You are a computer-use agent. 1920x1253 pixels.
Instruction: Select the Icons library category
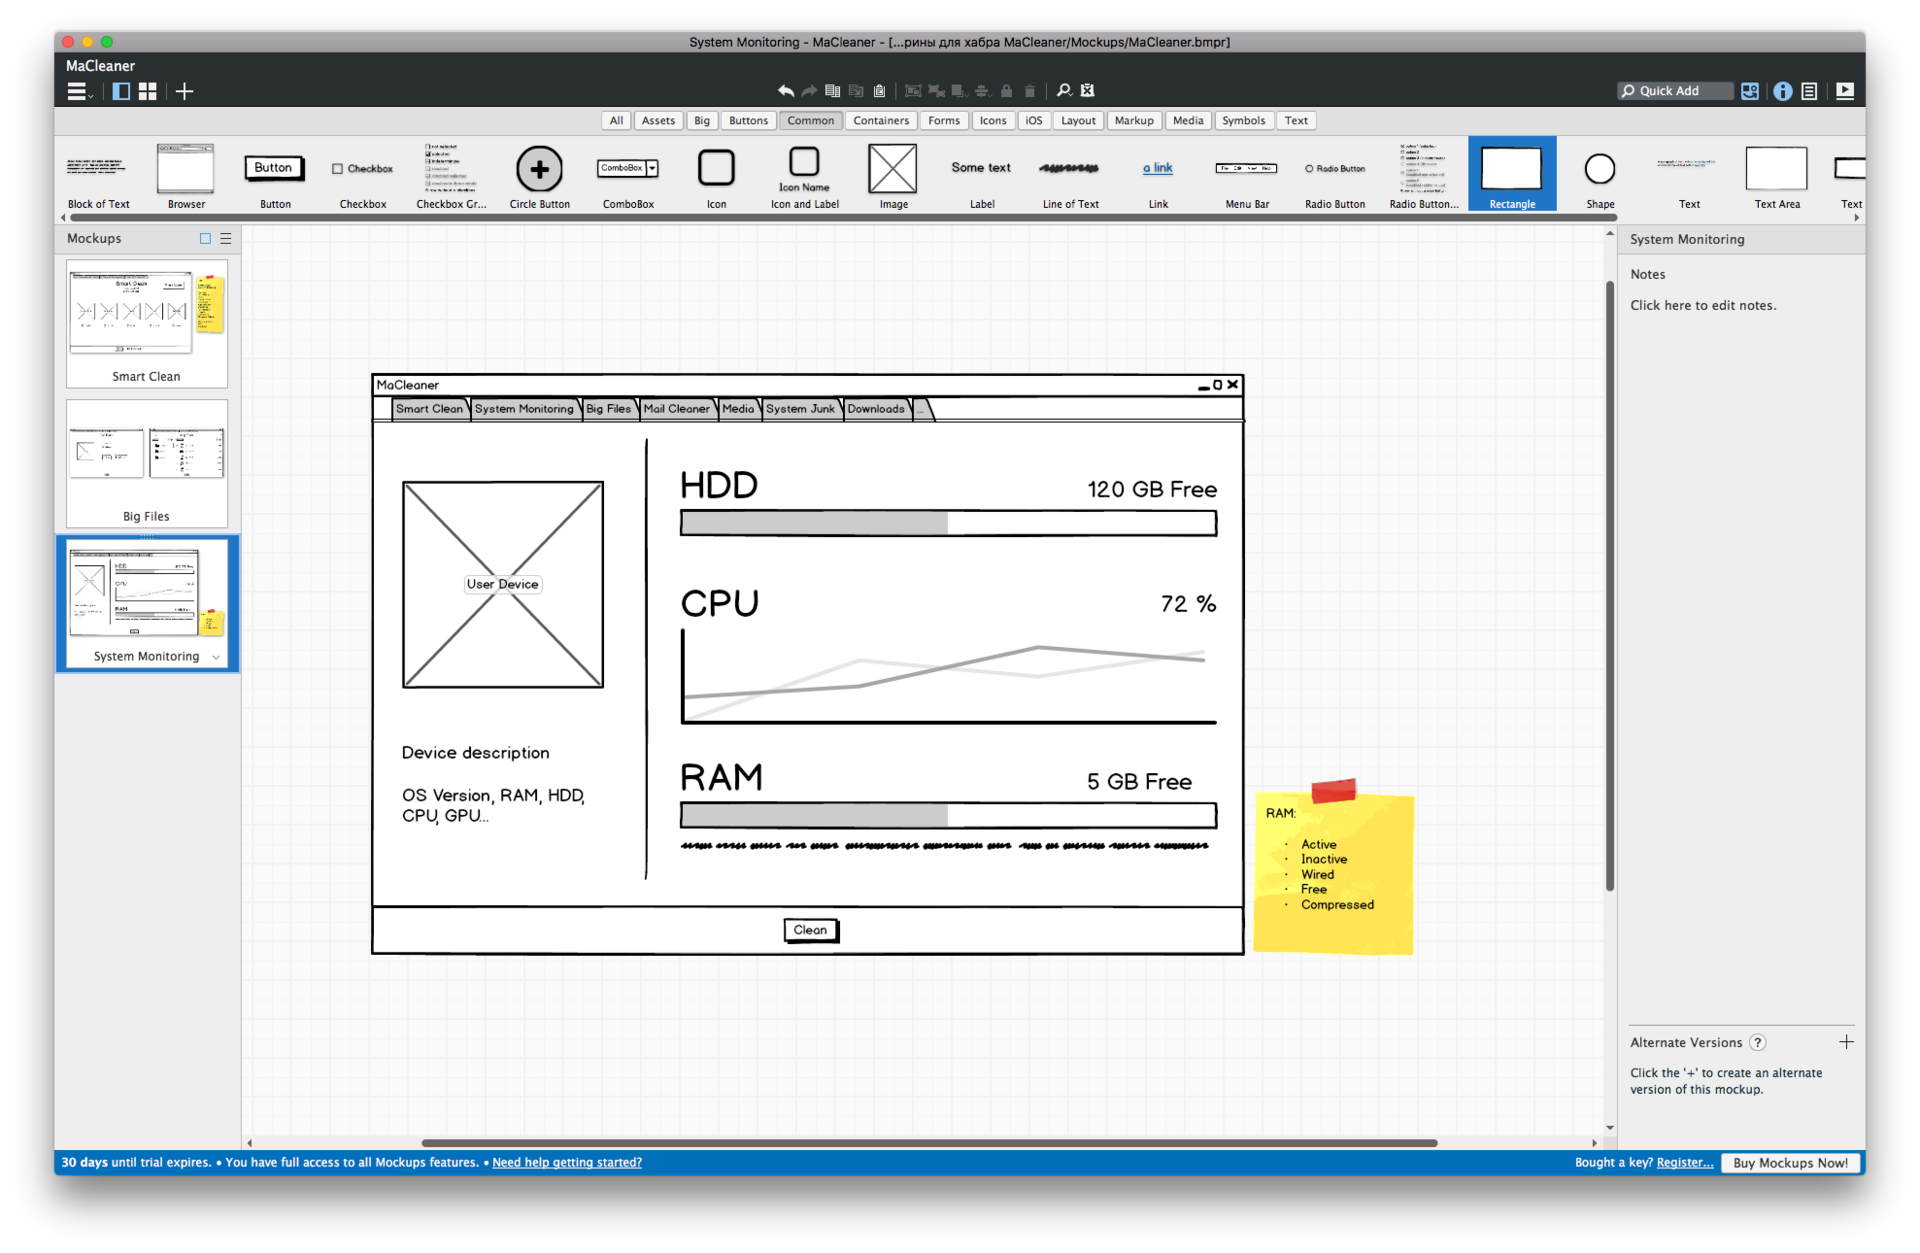(992, 120)
